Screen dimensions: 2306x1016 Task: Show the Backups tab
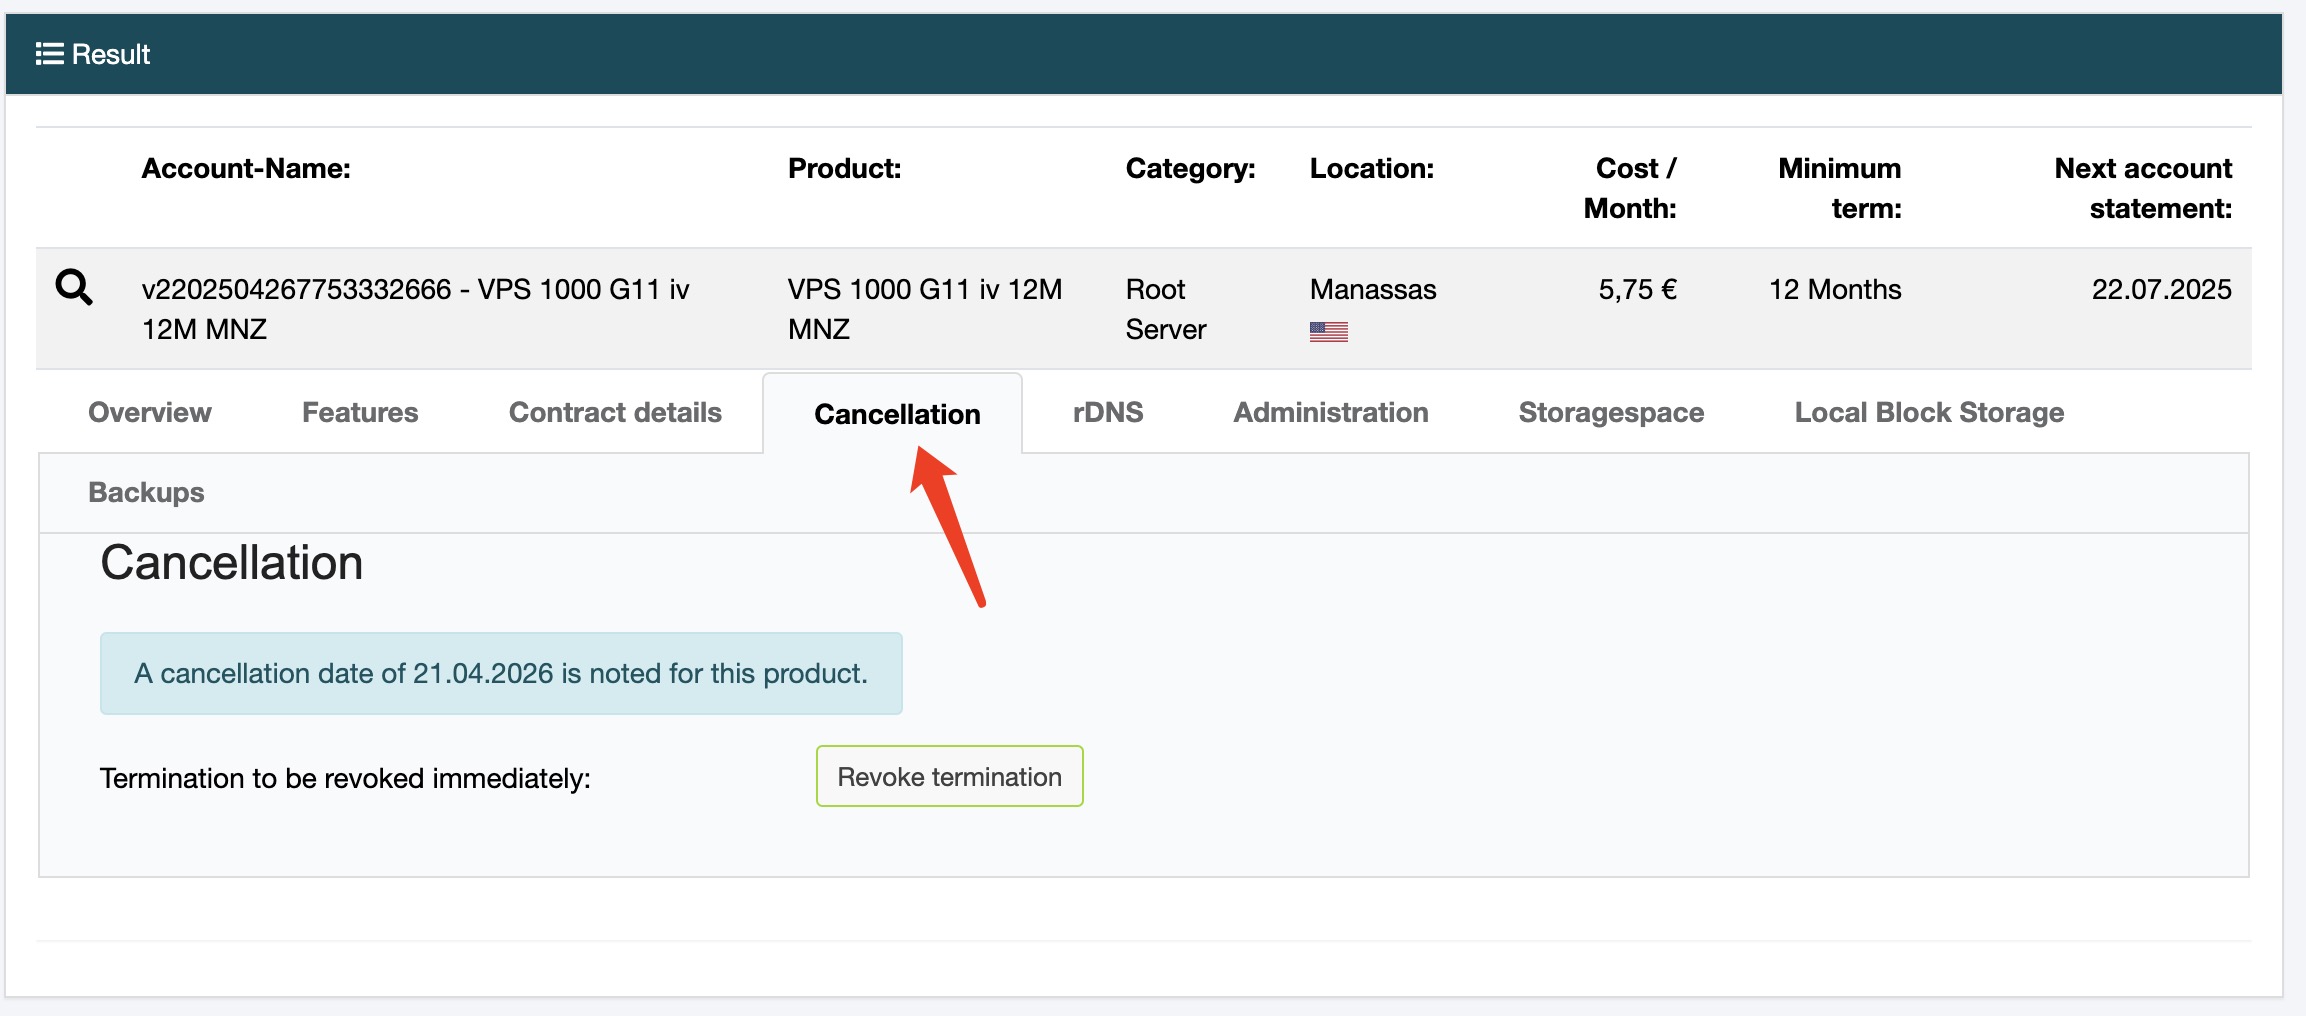(146, 493)
